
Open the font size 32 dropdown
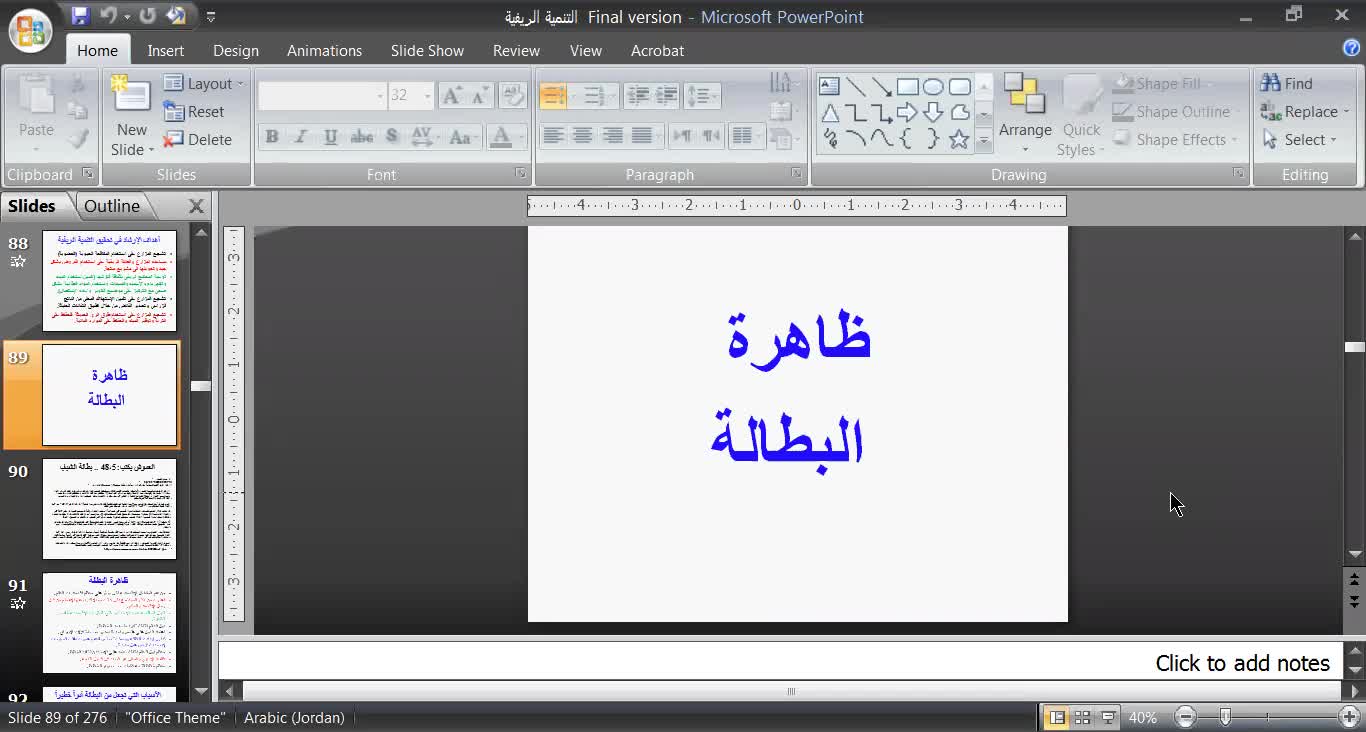pyautogui.click(x=428, y=95)
